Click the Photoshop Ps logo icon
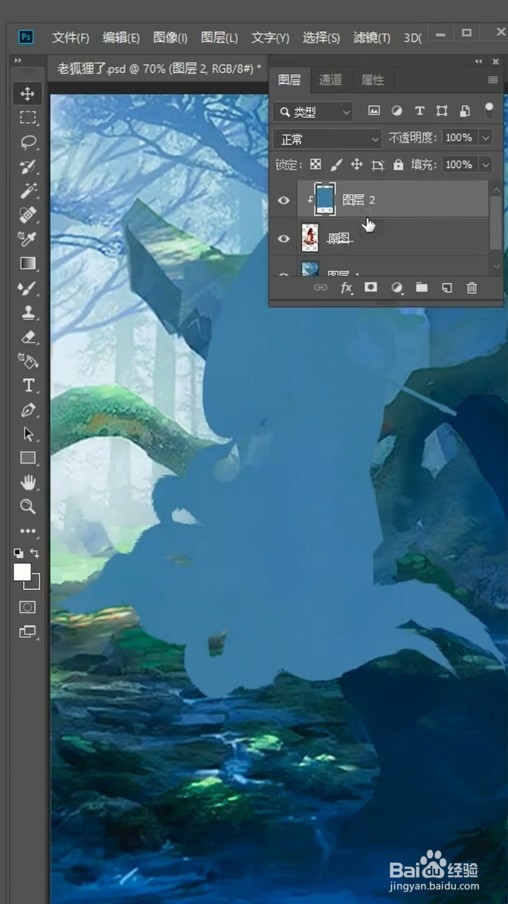The width and height of the screenshot is (508, 904). [26, 38]
